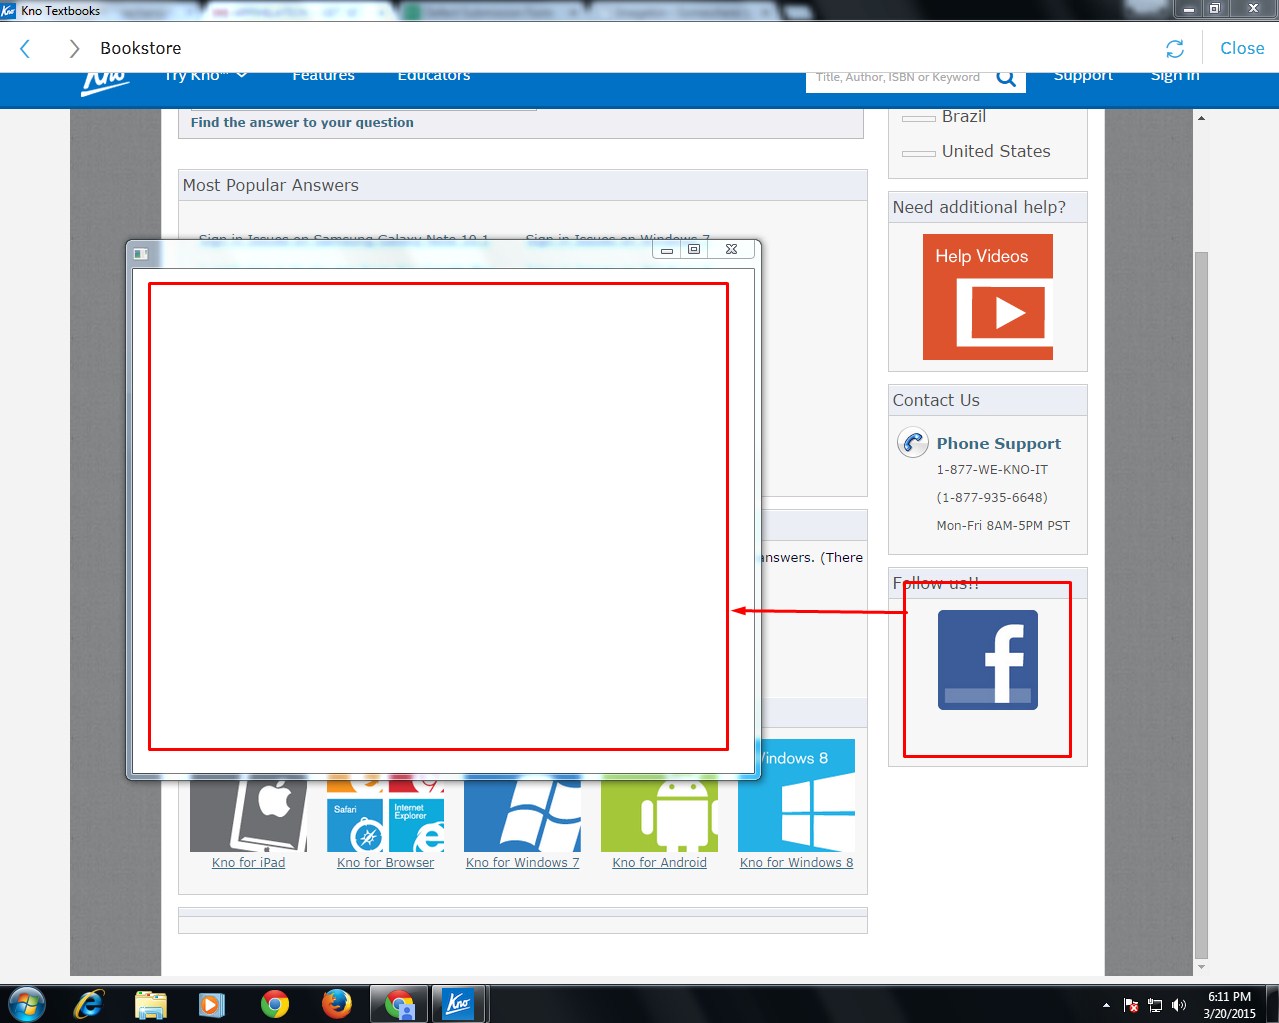The height and width of the screenshot is (1023, 1279).
Task: Open File Explorer from taskbar
Action: pos(151,1004)
